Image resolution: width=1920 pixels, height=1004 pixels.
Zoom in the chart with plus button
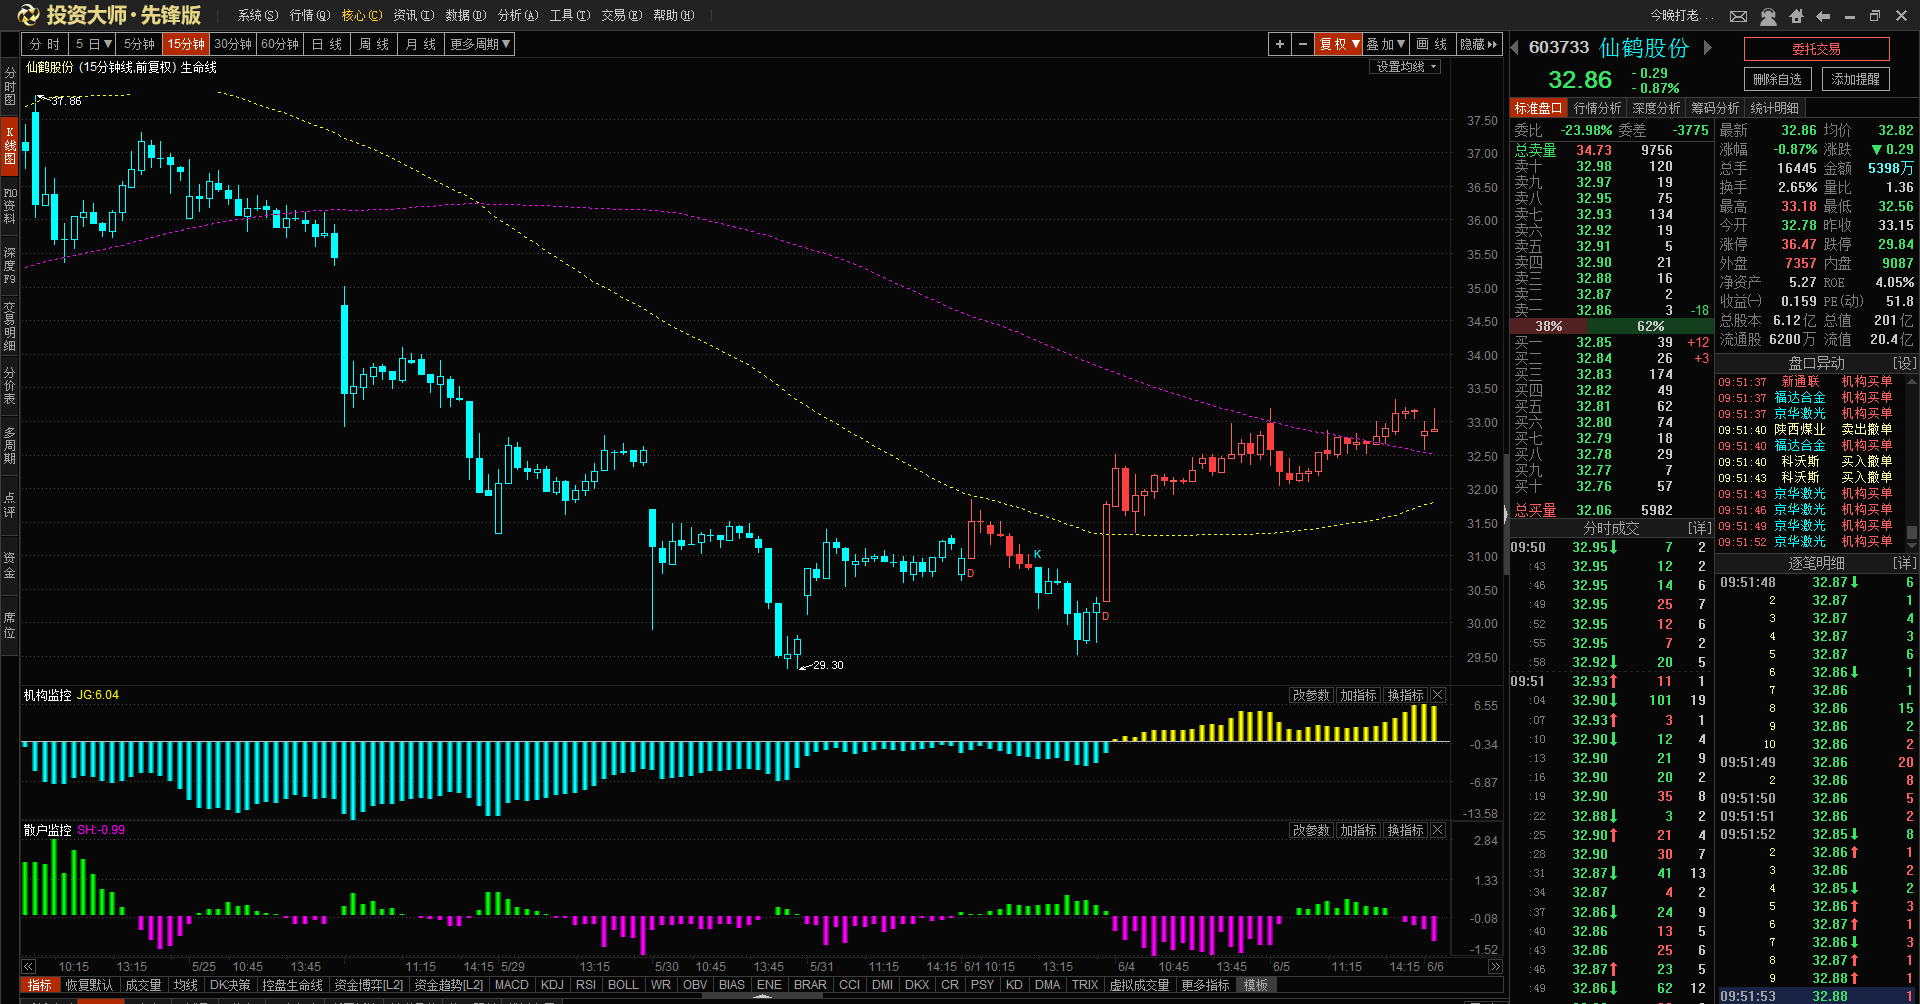click(1280, 44)
